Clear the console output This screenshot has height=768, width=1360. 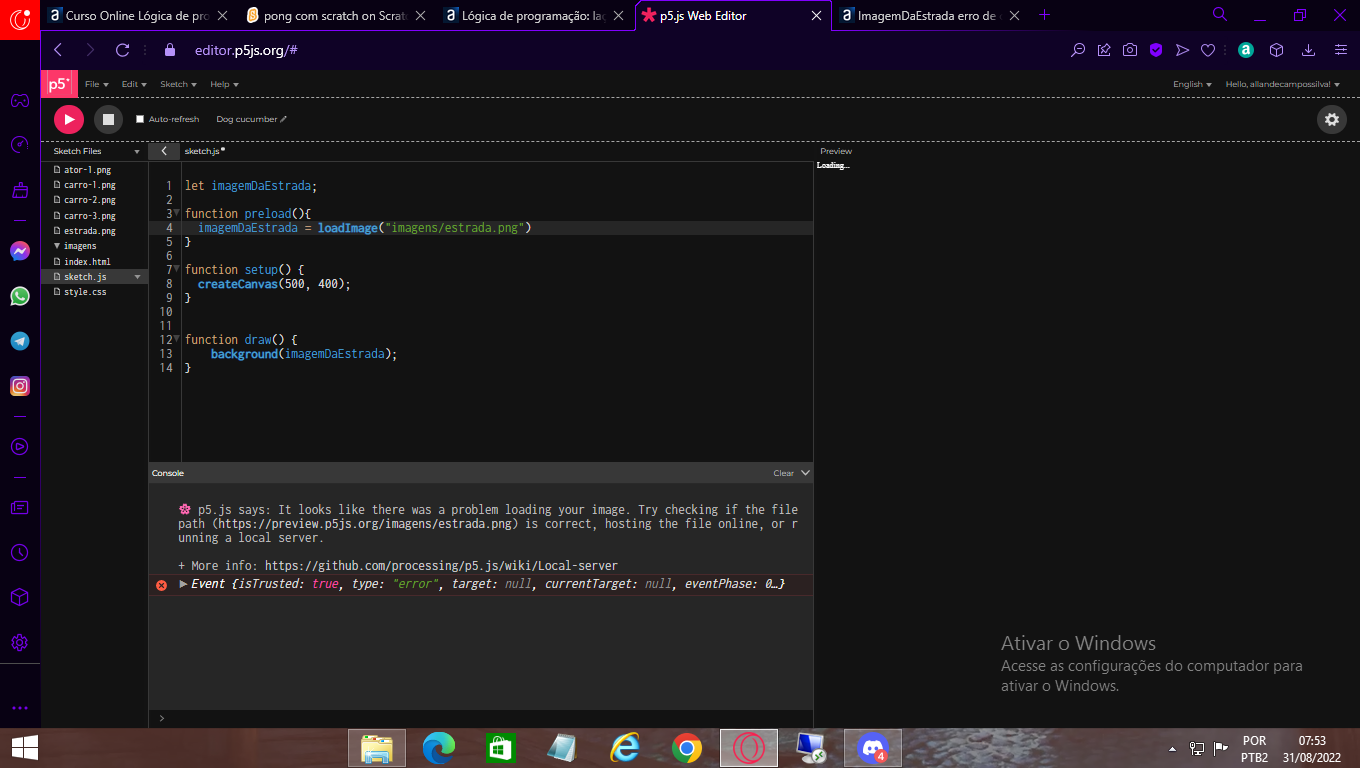pos(783,473)
